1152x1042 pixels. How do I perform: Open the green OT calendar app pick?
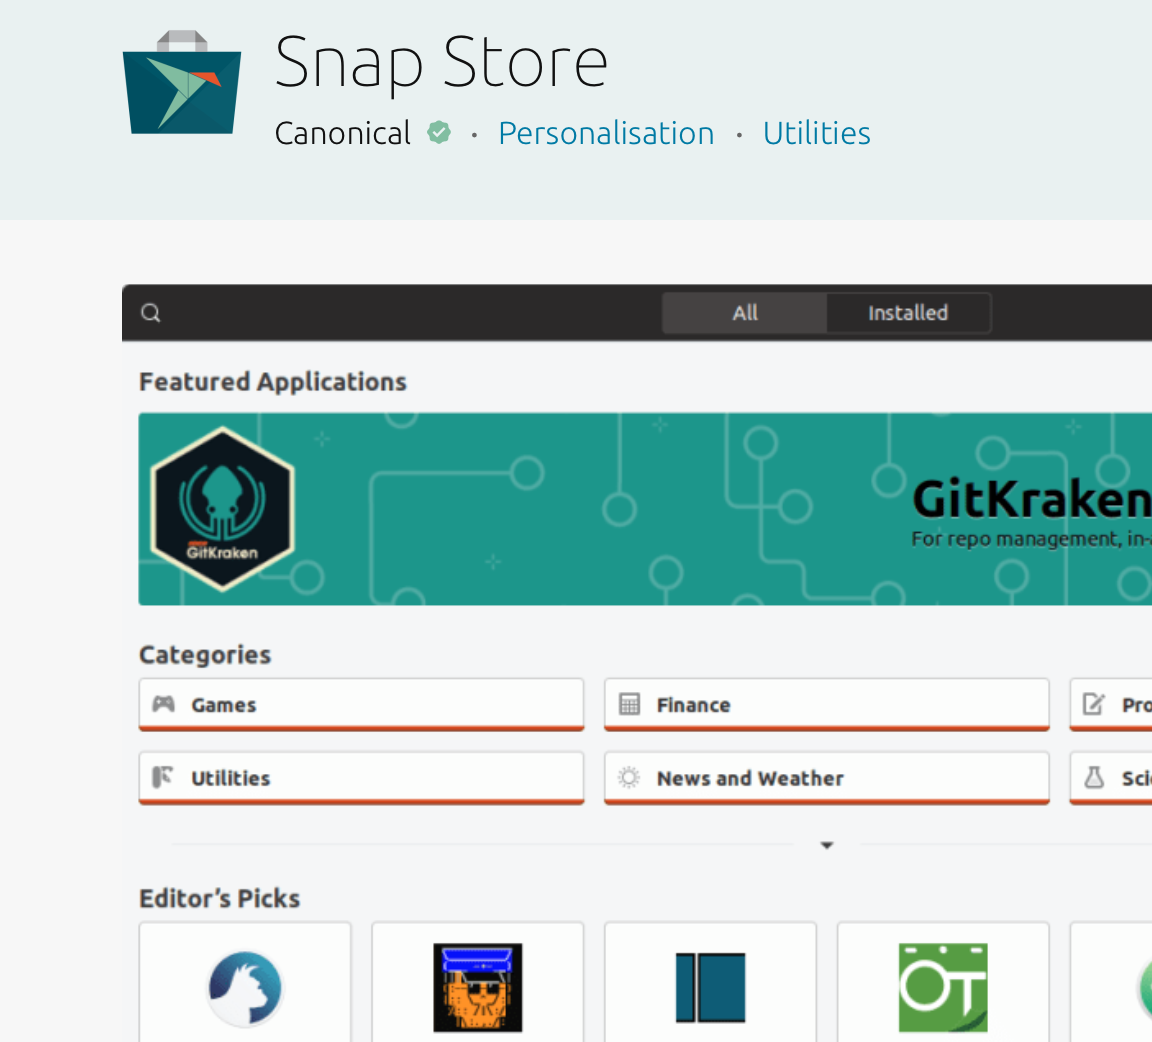(x=943, y=982)
